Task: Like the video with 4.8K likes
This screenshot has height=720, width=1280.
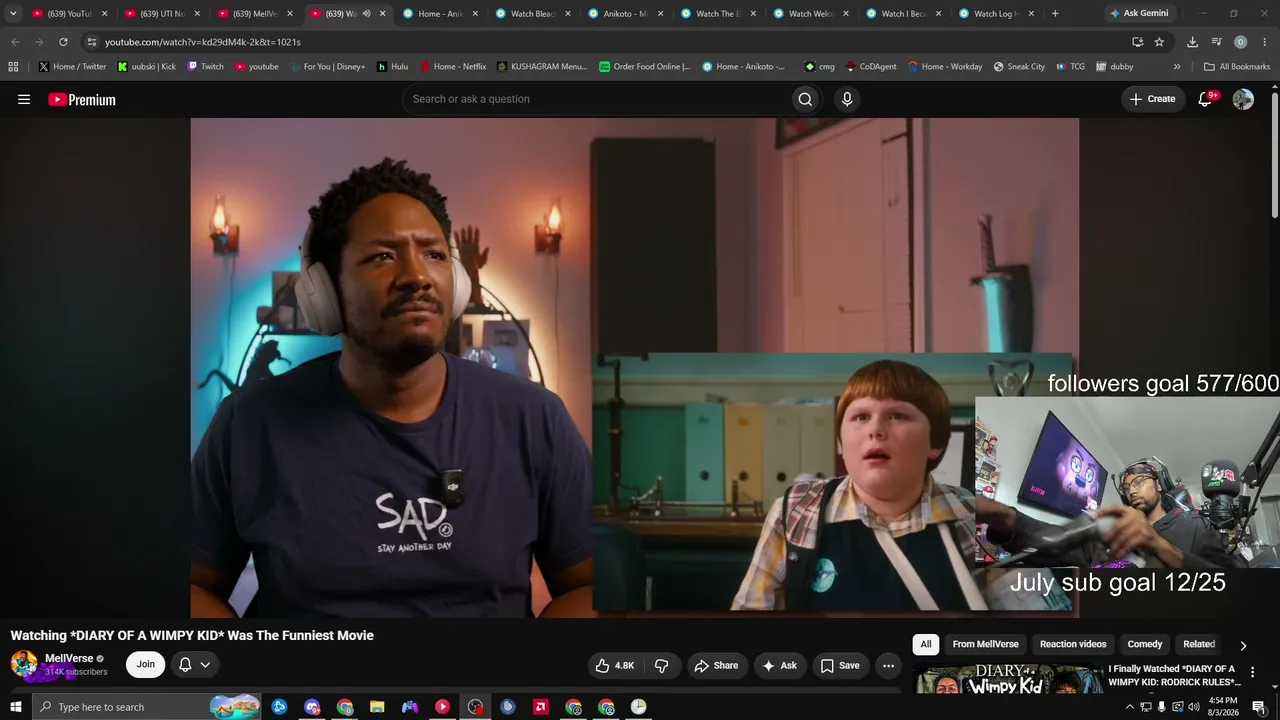Action: [x=615, y=665]
